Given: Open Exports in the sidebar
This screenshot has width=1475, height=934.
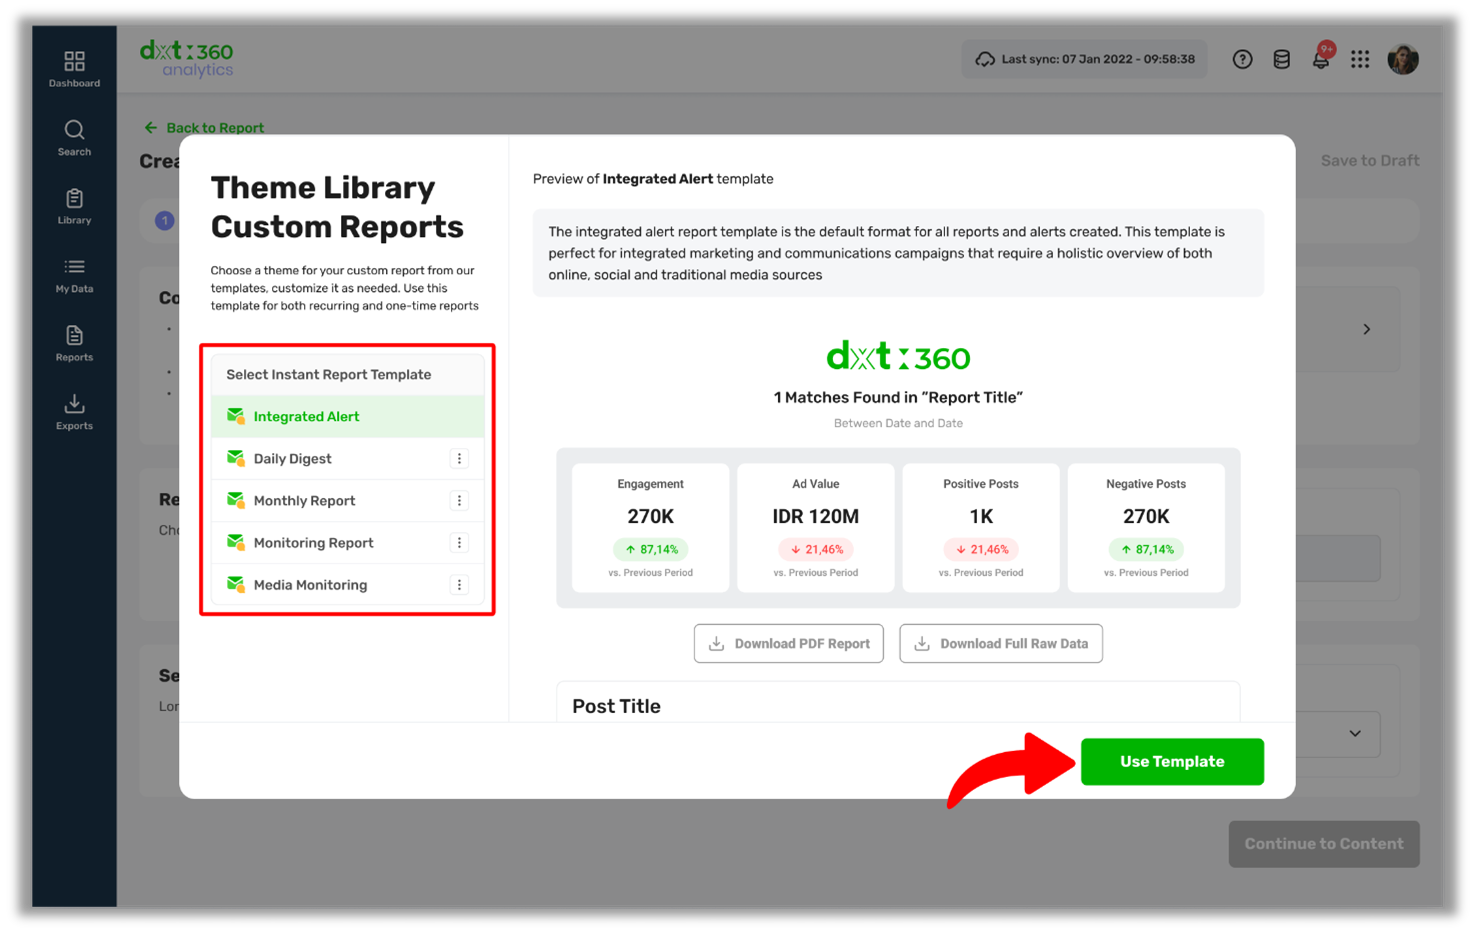Looking at the screenshot, I should pyautogui.click(x=74, y=412).
